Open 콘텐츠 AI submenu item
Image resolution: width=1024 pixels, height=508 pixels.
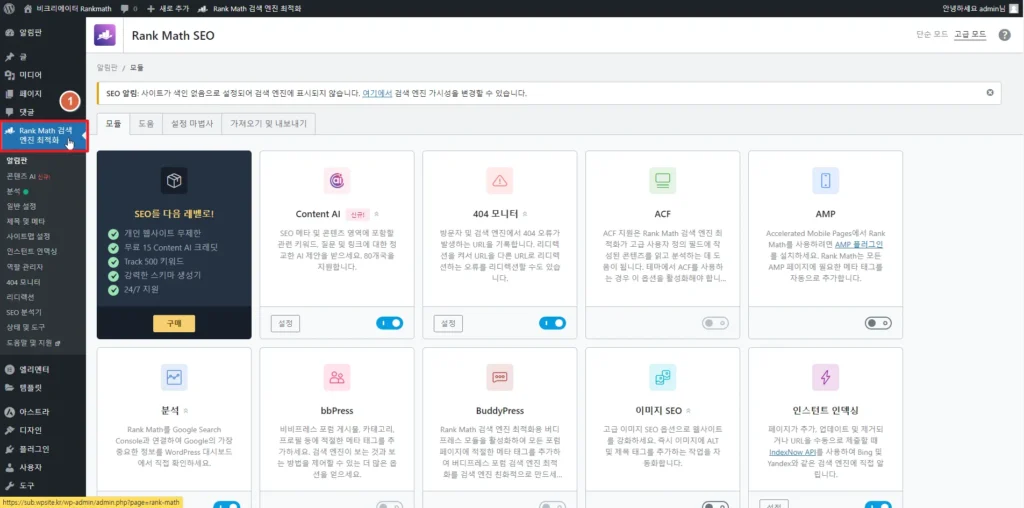click(x=28, y=176)
